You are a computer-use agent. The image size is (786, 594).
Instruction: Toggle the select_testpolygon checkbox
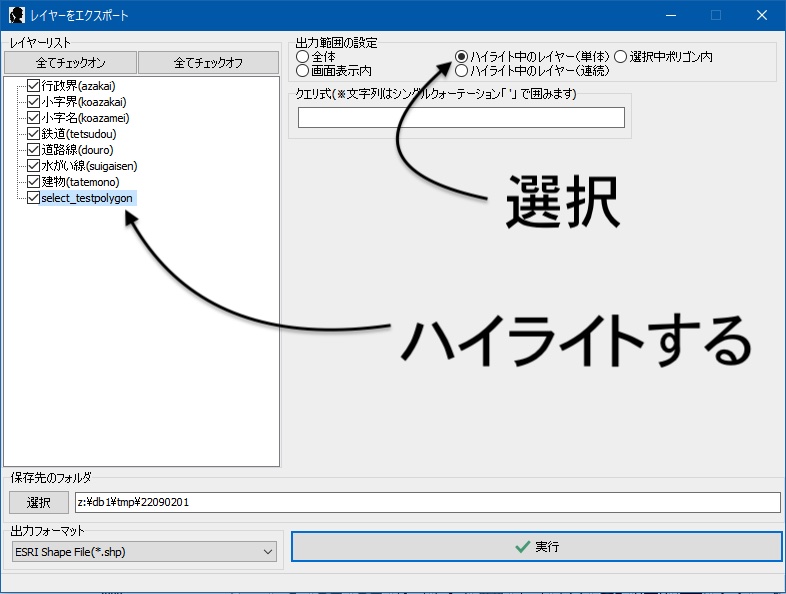[x=33, y=198]
